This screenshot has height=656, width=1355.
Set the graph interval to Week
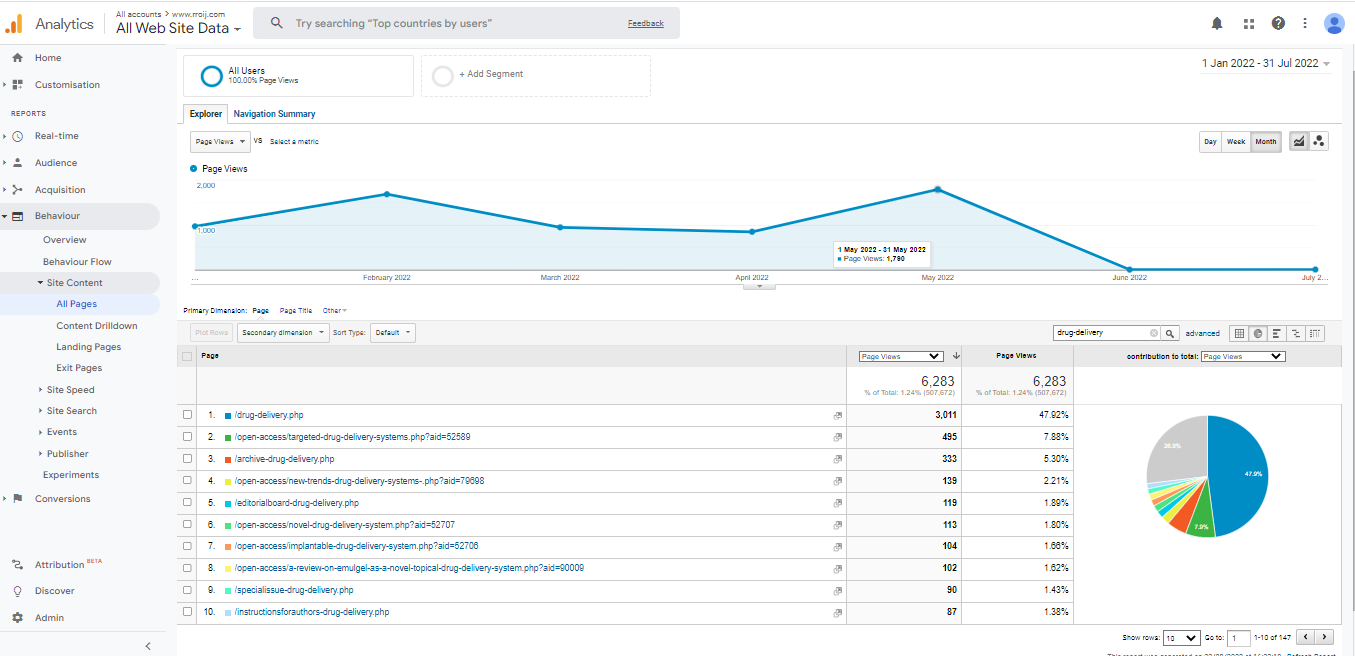pyautogui.click(x=1236, y=142)
